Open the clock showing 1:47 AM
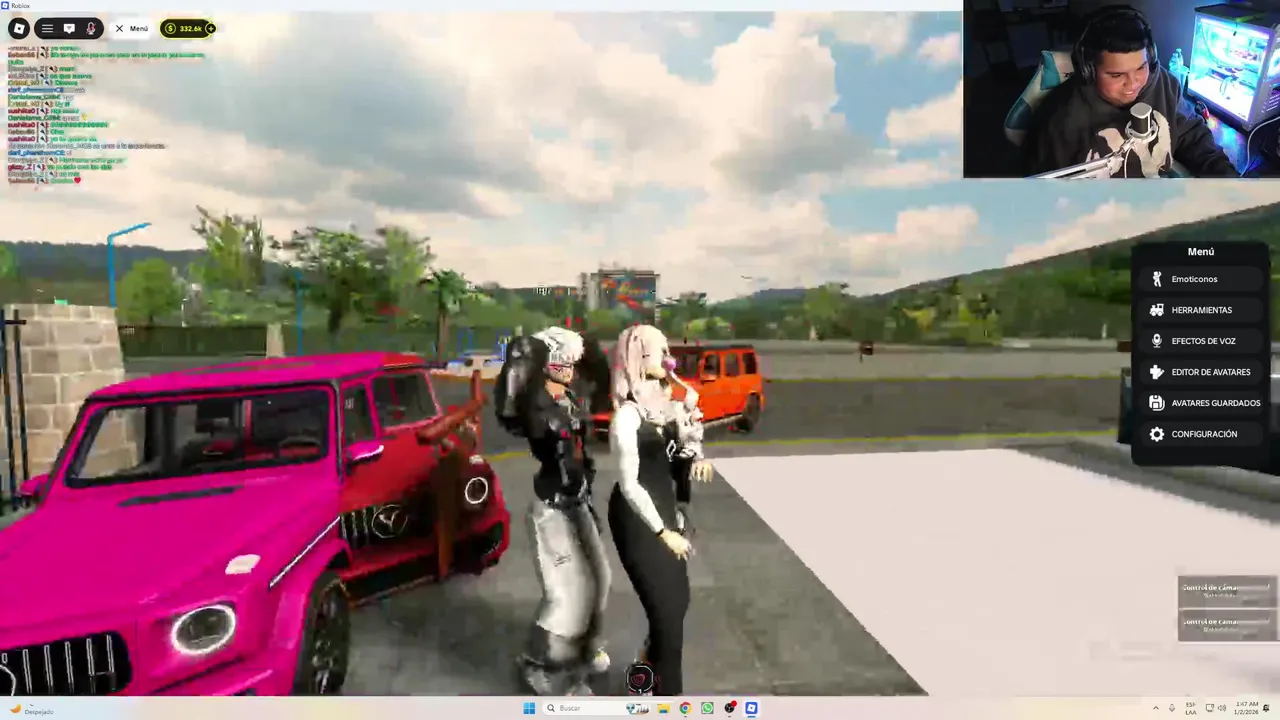This screenshot has width=1280, height=720. point(1246,708)
